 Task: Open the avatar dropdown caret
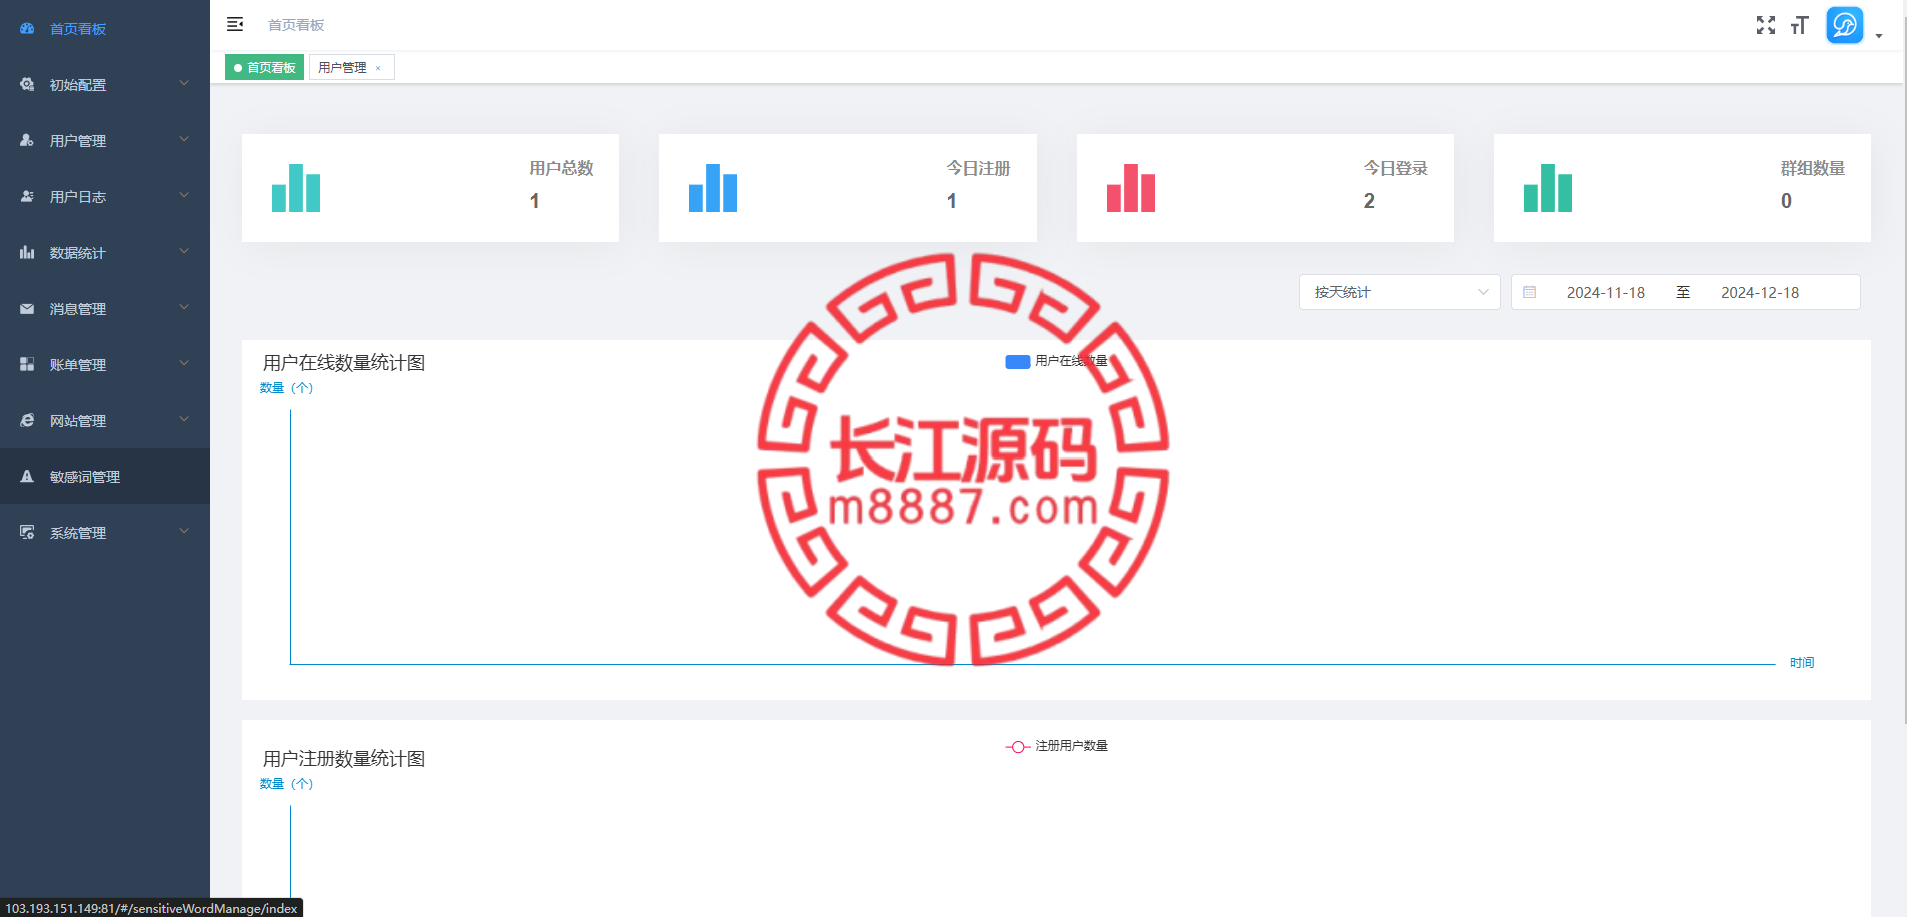pyautogui.click(x=1879, y=36)
